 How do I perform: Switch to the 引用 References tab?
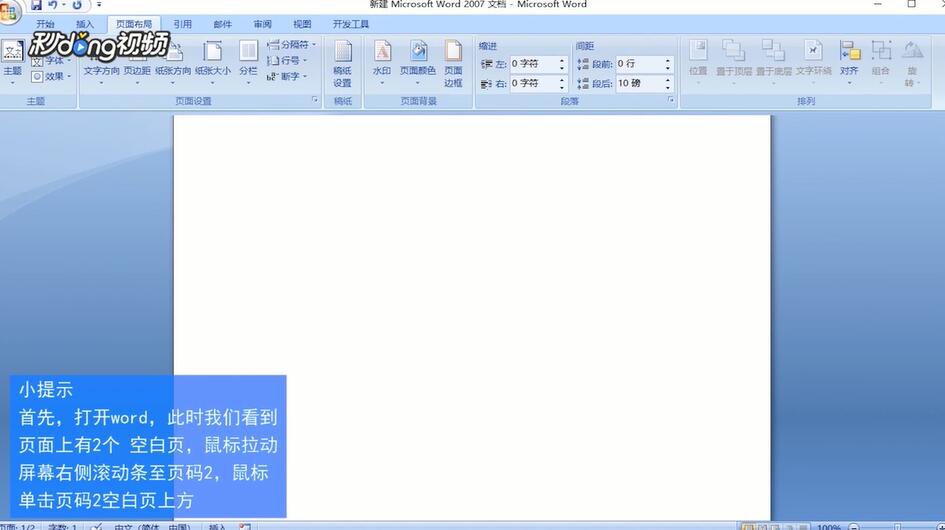(x=183, y=24)
